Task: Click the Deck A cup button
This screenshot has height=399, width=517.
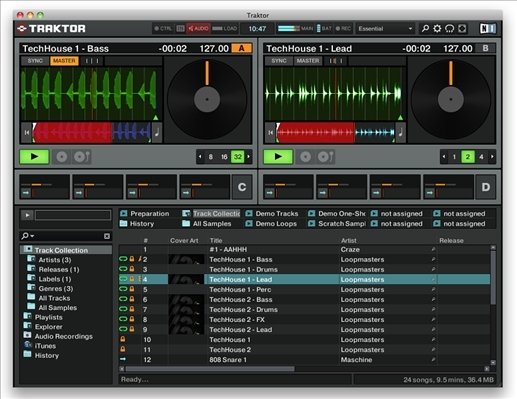Action: pos(82,157)
